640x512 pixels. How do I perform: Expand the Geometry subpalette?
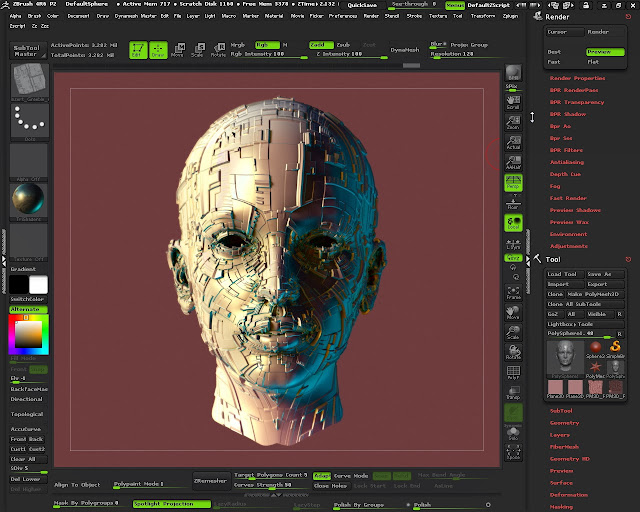click(x=565, y=422)
